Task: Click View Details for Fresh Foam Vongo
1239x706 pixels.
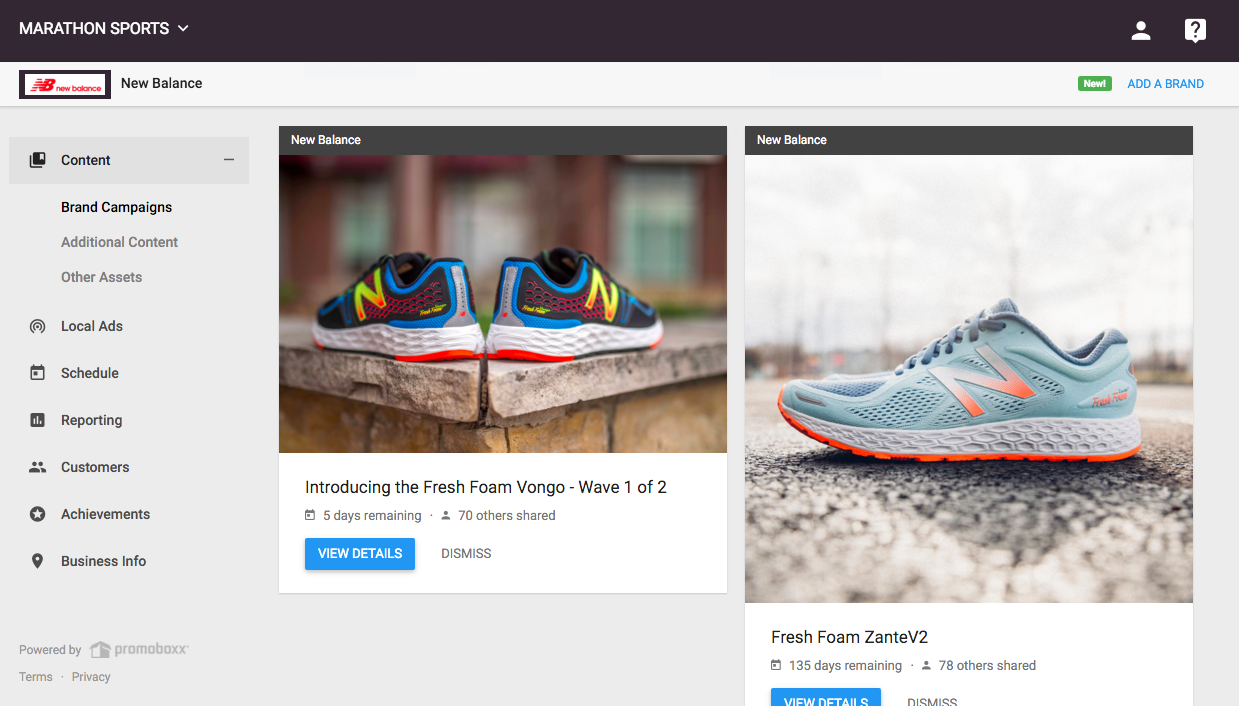Action: 360,553
